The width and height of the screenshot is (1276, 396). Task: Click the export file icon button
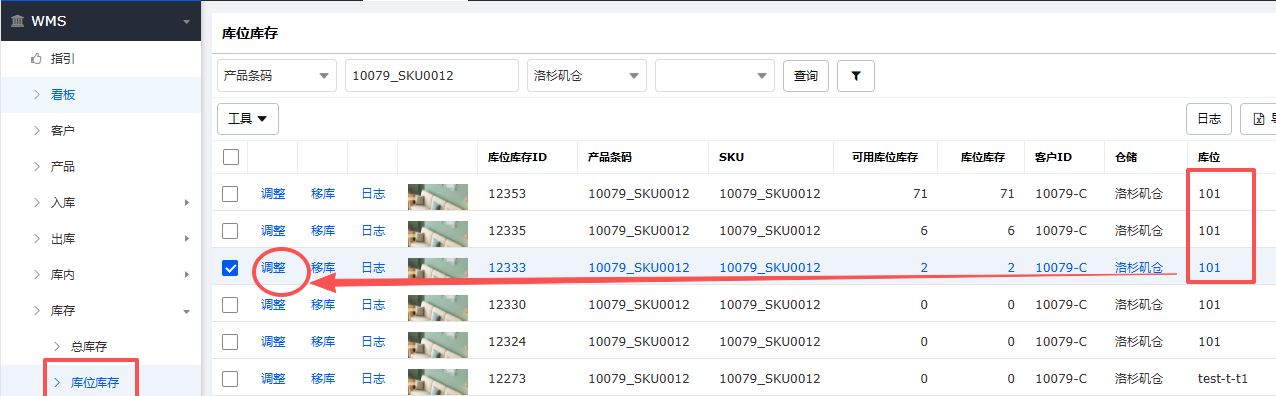[x=1258, y=119]
